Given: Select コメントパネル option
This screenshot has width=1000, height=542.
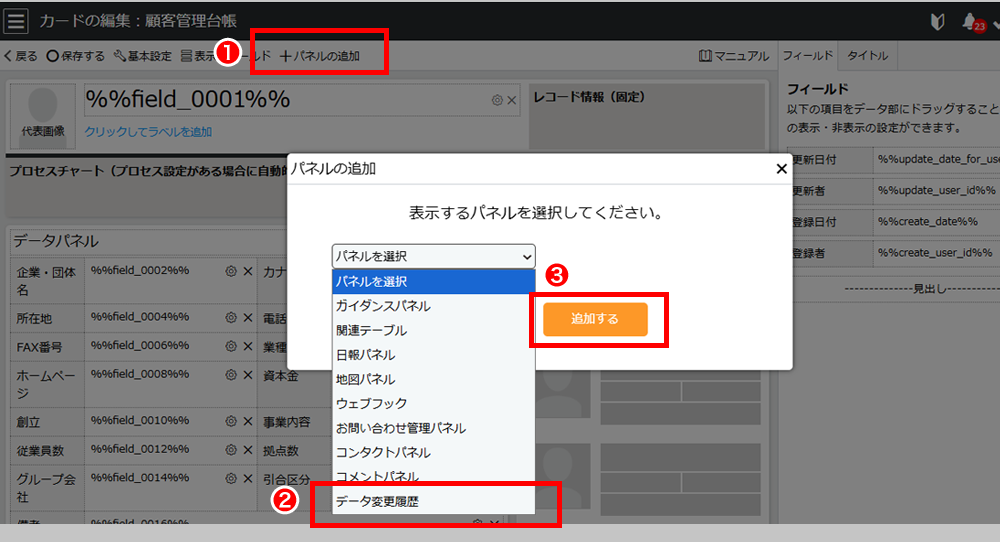Looking at the screenshot, I should click(434, 476).
